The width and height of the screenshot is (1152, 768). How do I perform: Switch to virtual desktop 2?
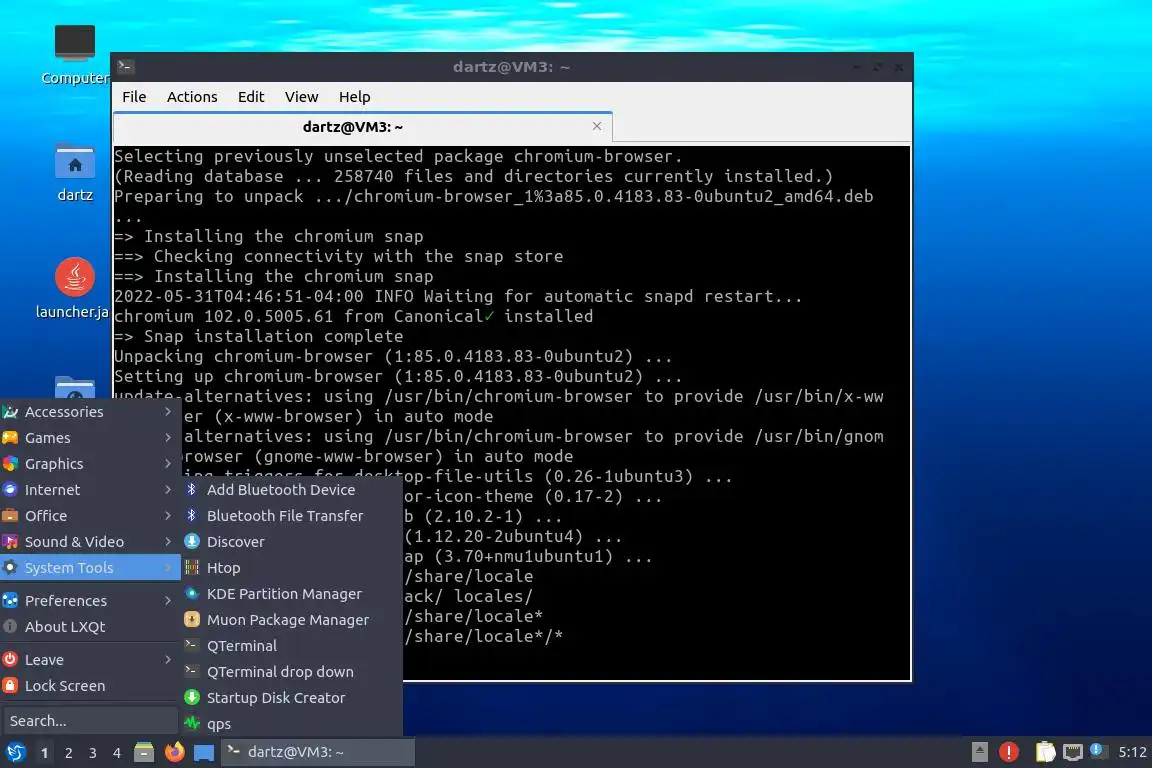[68, 753]
